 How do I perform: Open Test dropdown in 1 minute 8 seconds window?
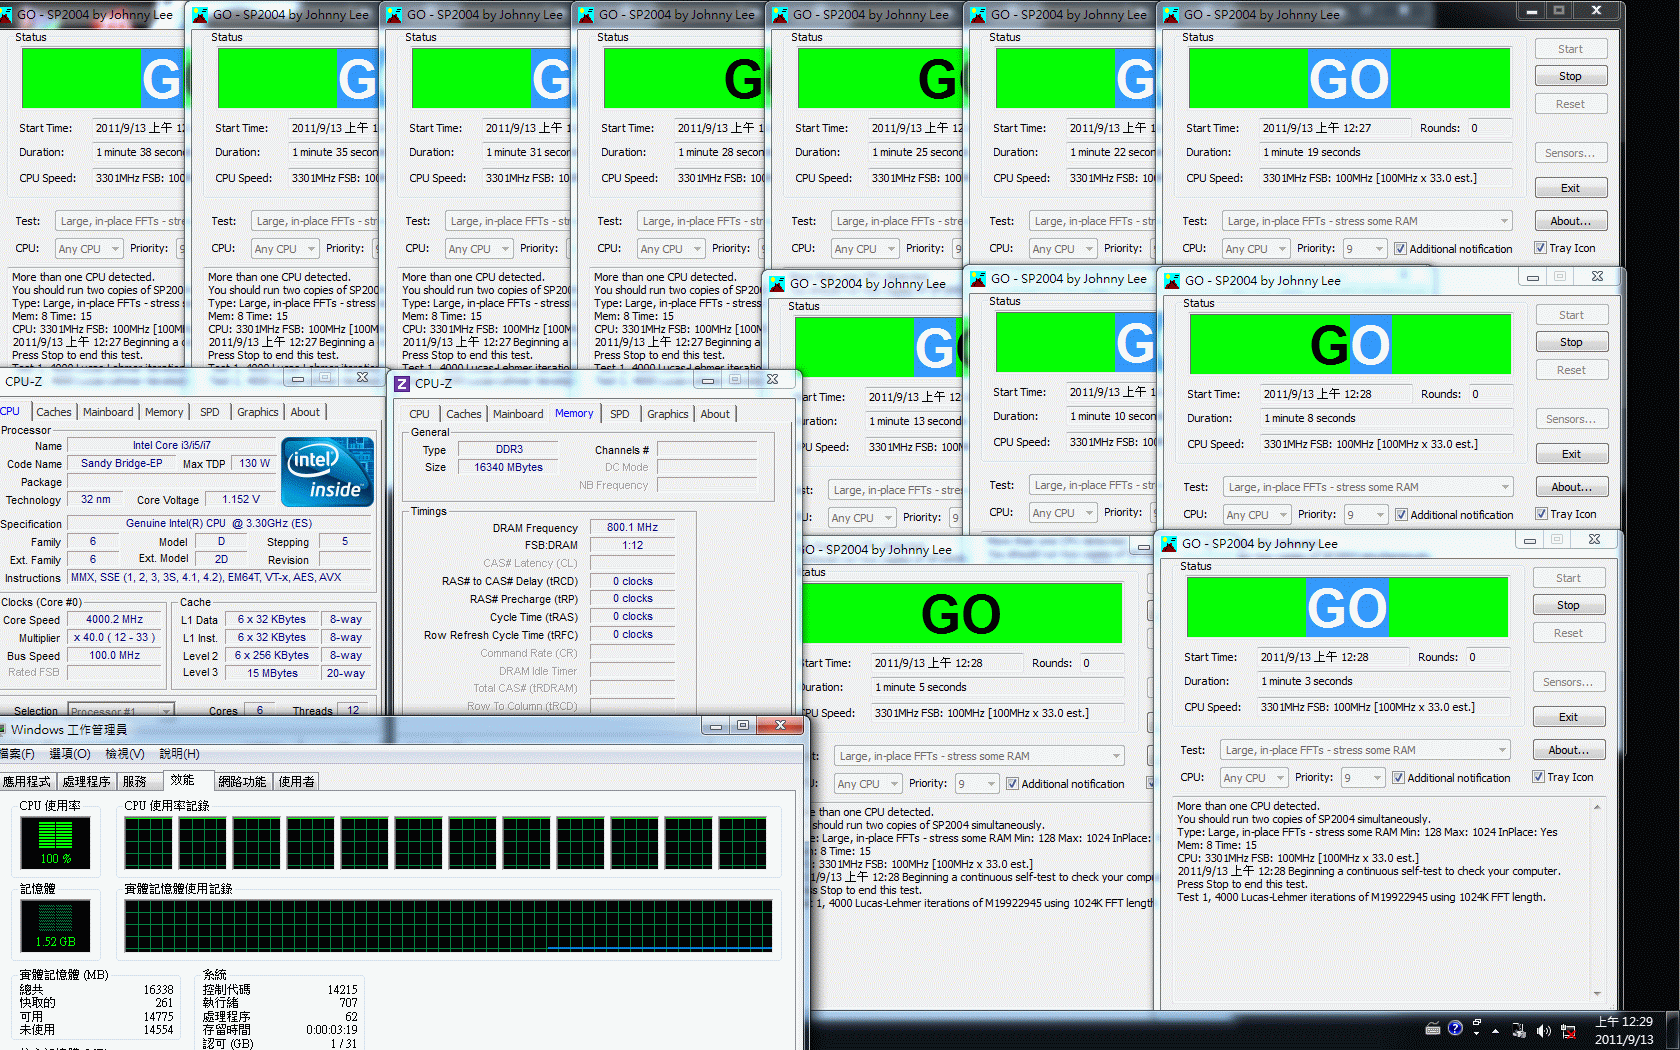click(x=1368, y=487)
